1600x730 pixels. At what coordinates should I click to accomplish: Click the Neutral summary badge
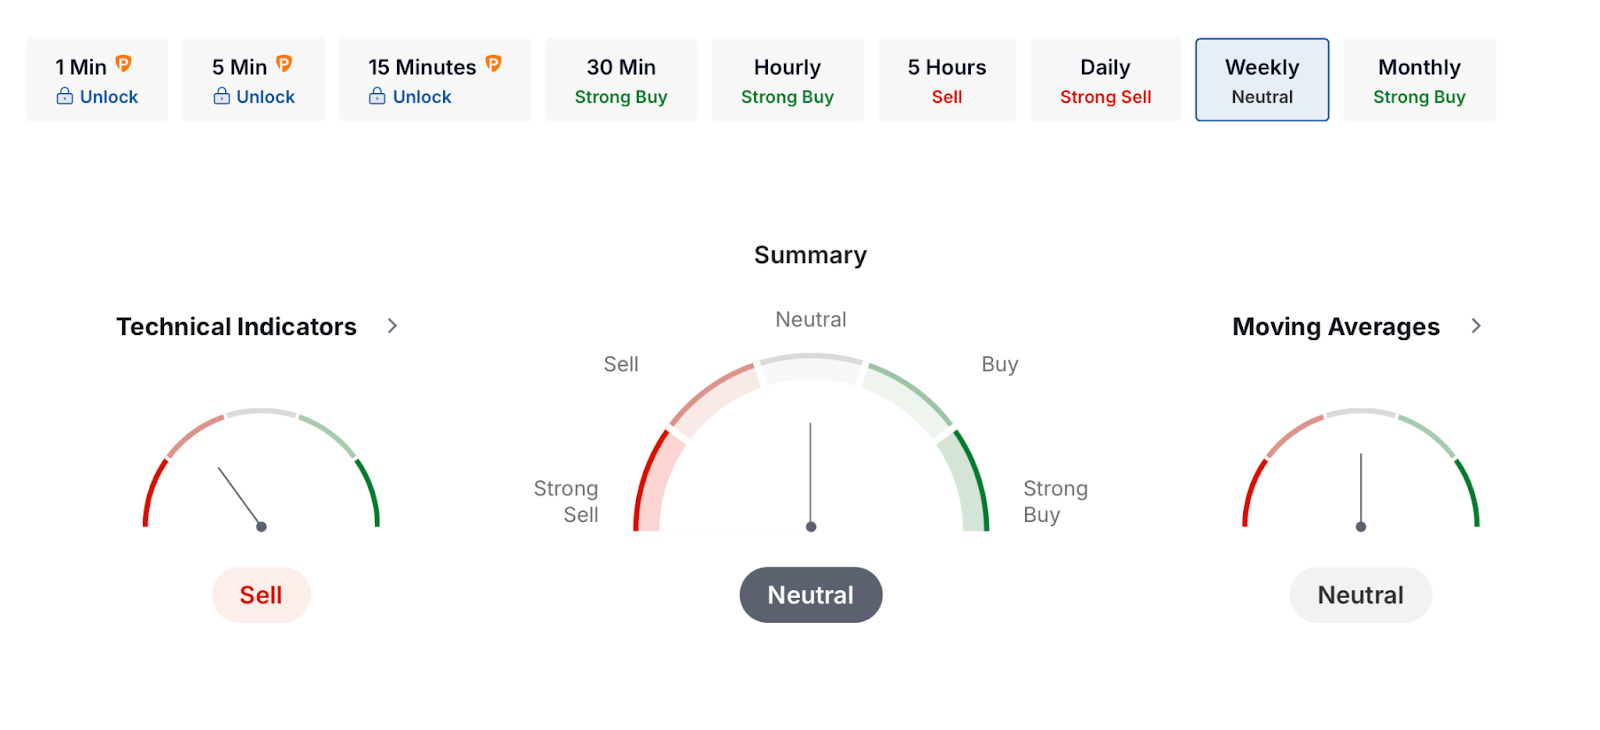pyautogui.click(x=811, y=595)
